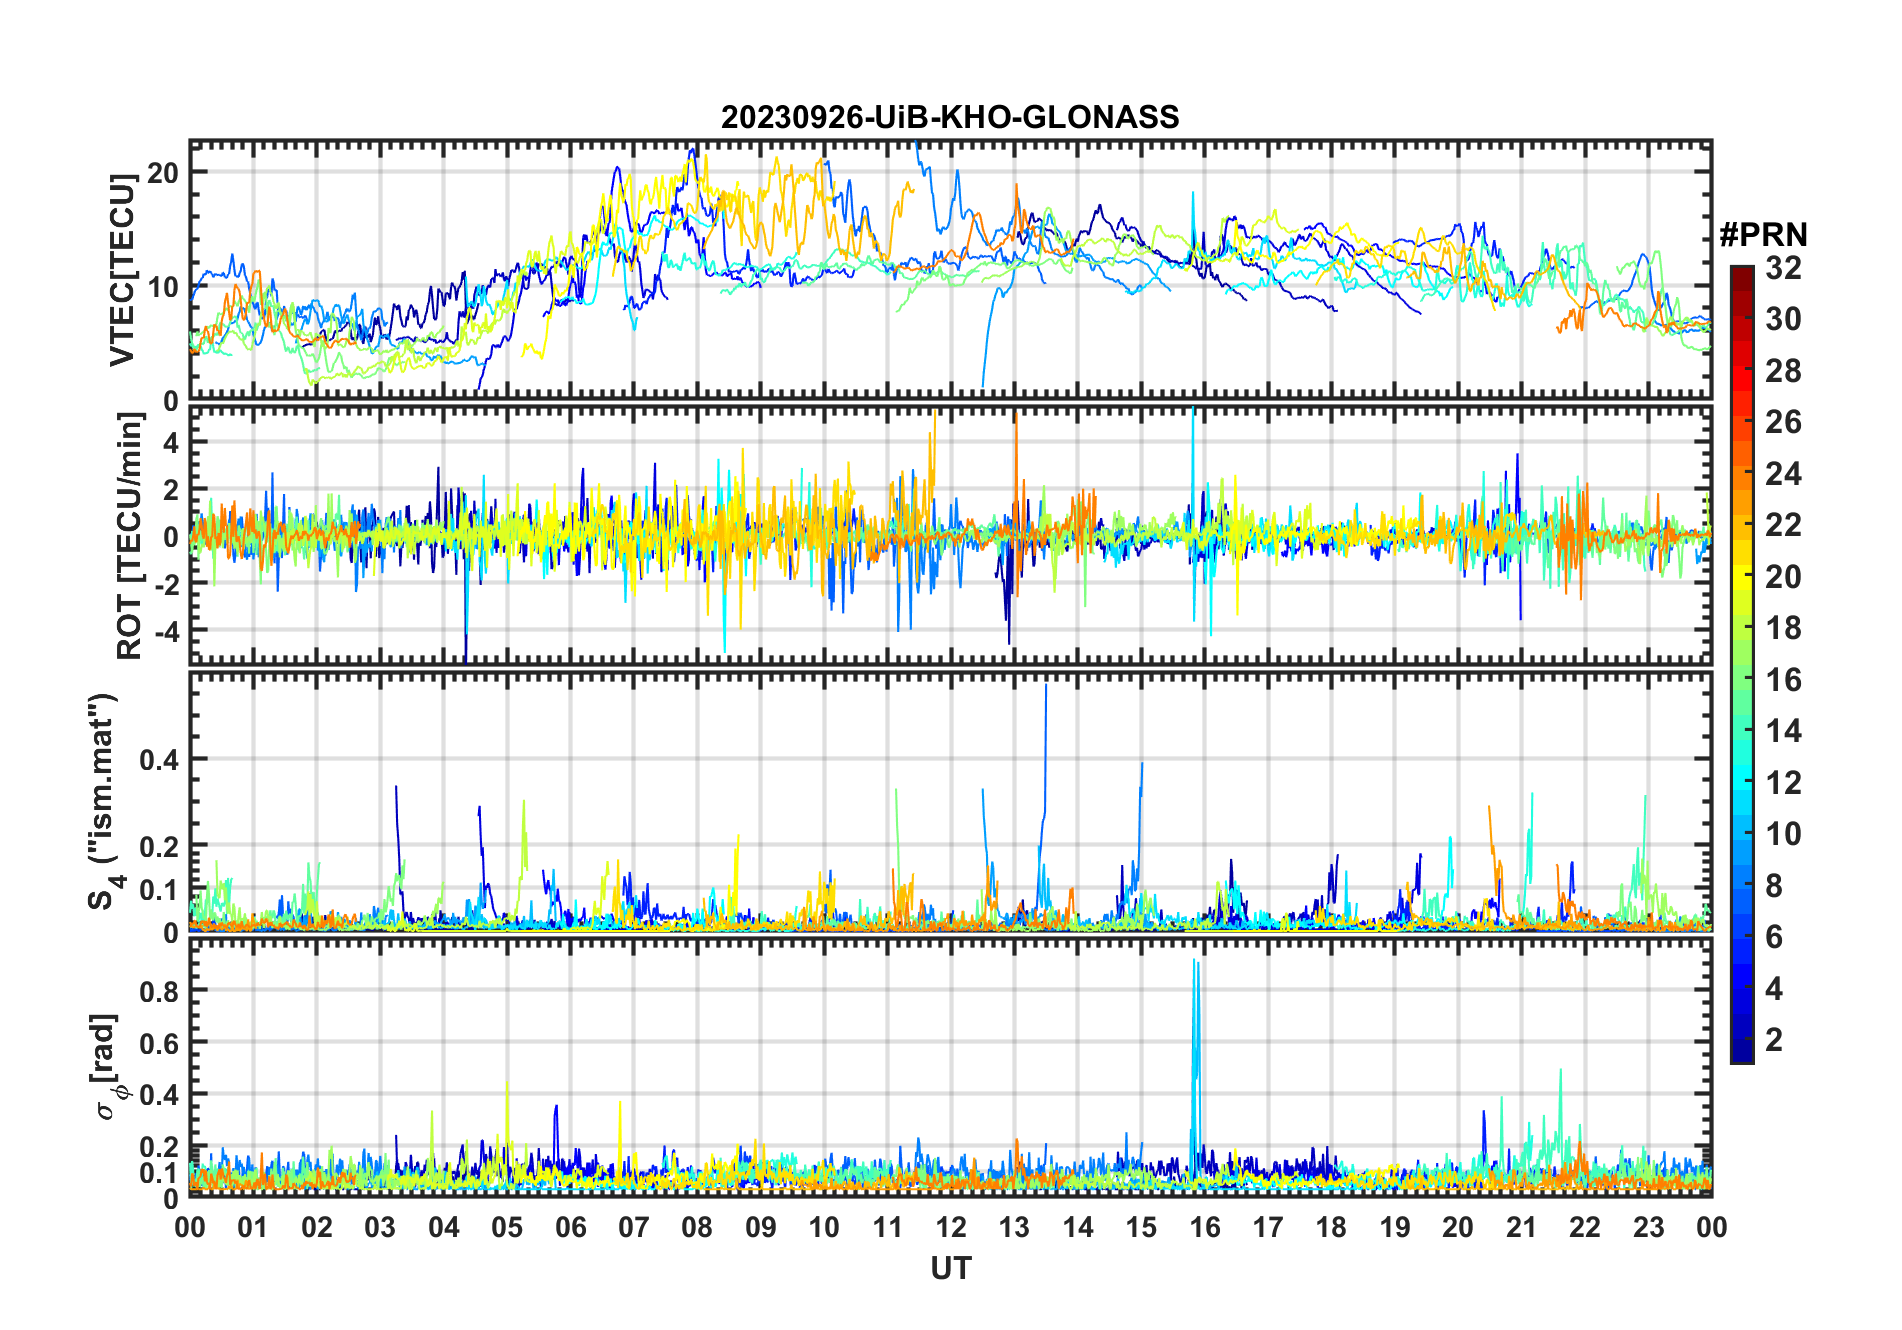Click the 20 tick label on the VTEC axis
The image size is (1902, 1330).
pos(163,172)
